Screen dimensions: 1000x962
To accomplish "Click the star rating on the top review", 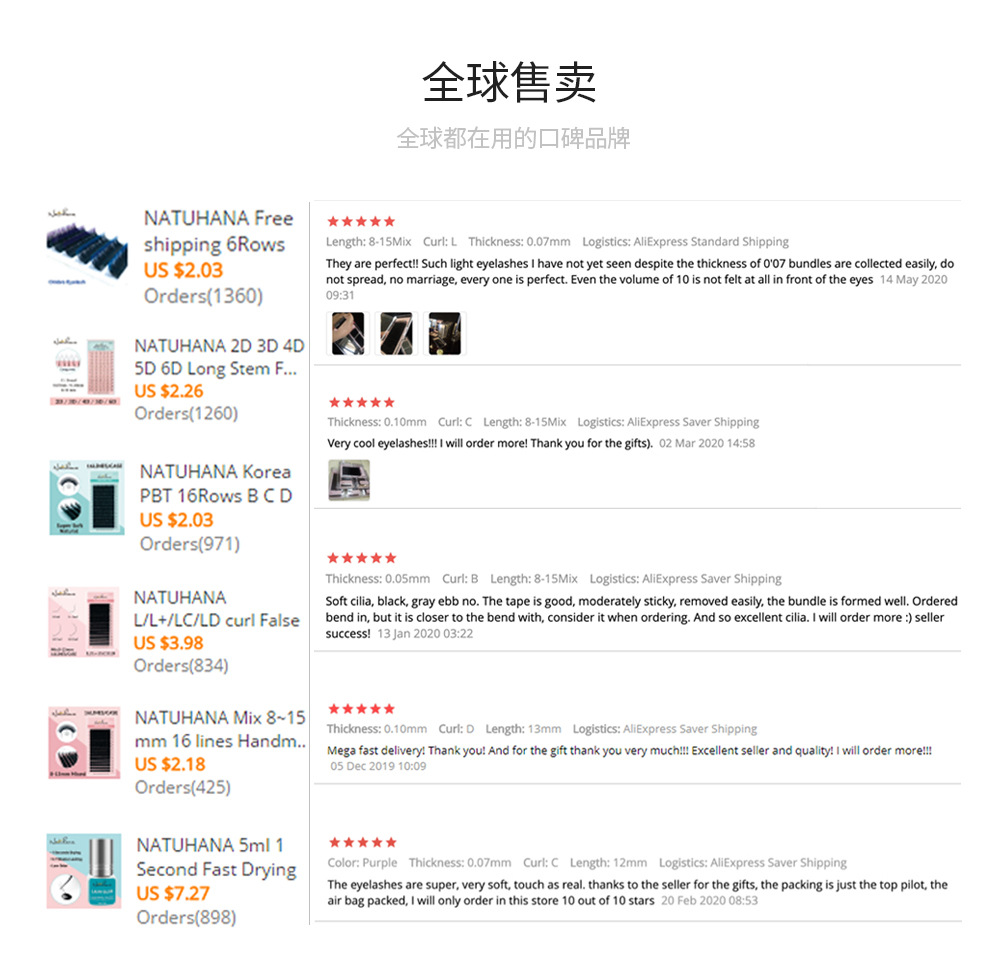I will tap(361, 221).
